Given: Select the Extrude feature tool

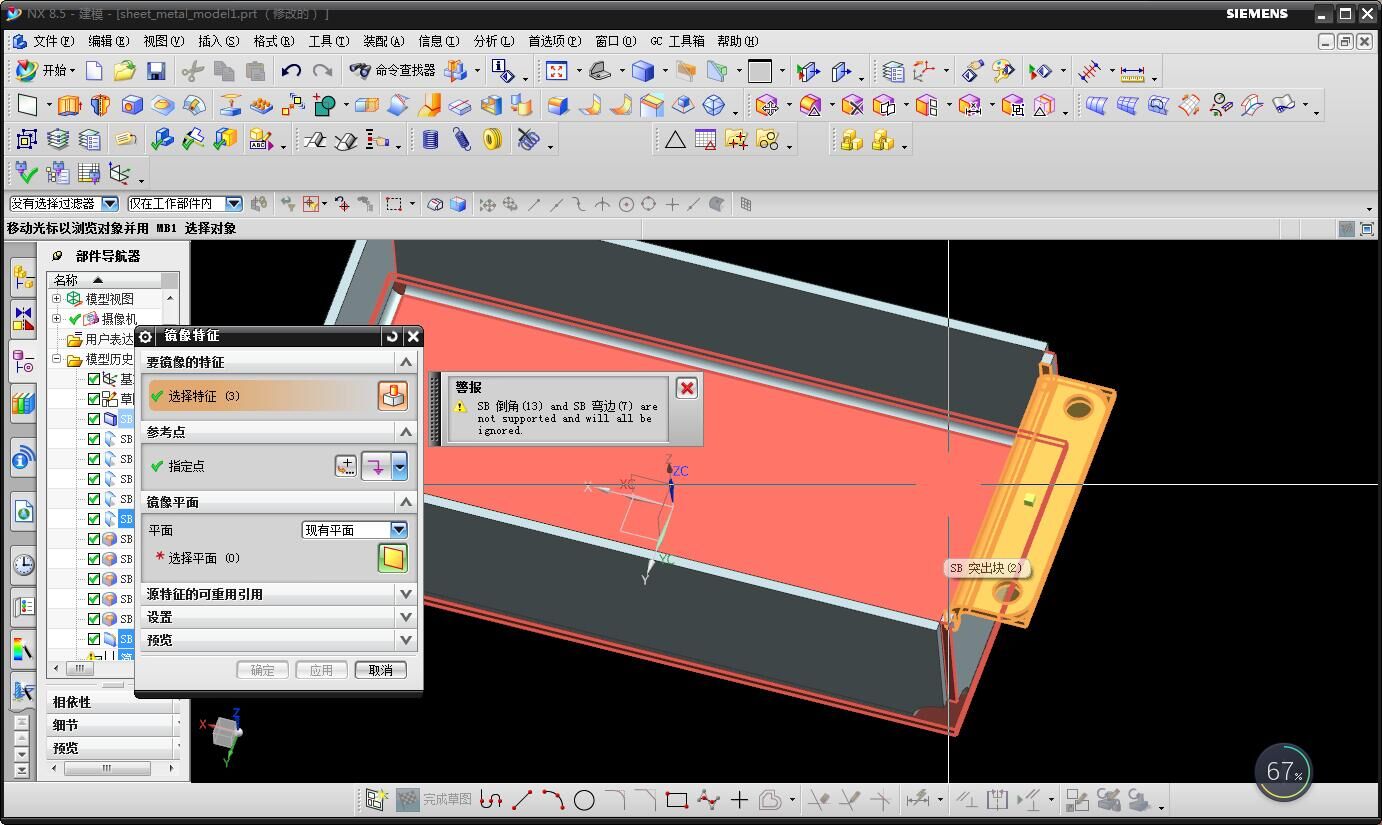Looking at the screenshot, I should click(69, 105).
